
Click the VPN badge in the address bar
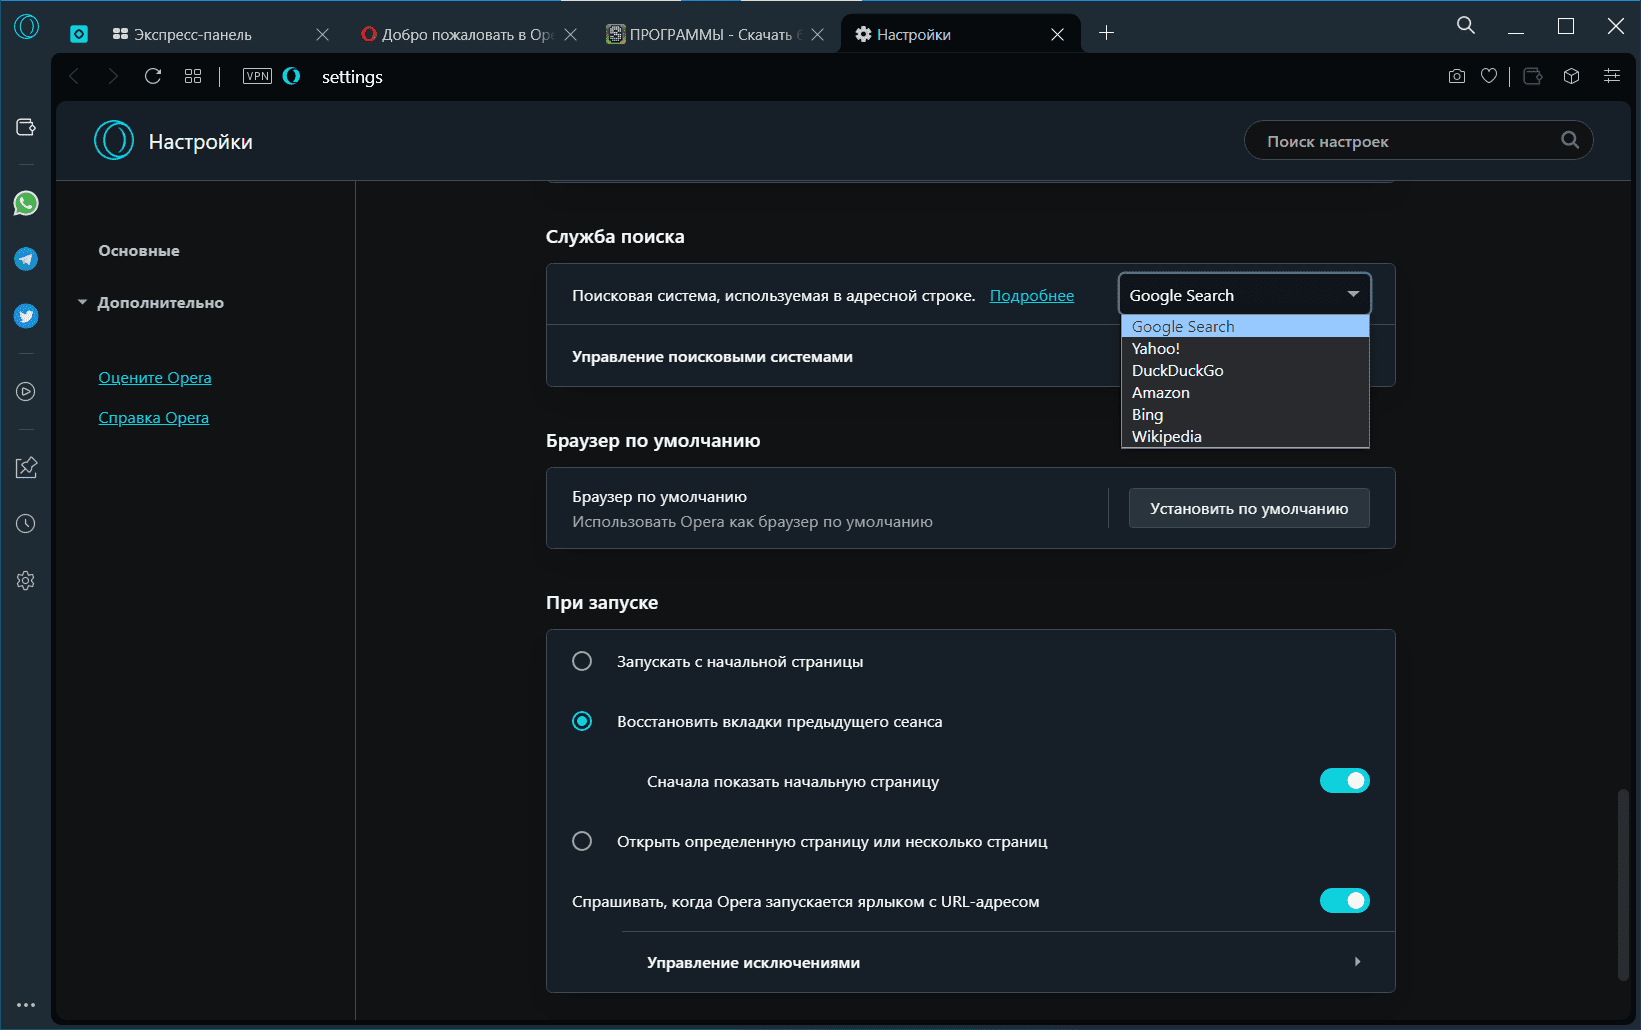(257, 76)
